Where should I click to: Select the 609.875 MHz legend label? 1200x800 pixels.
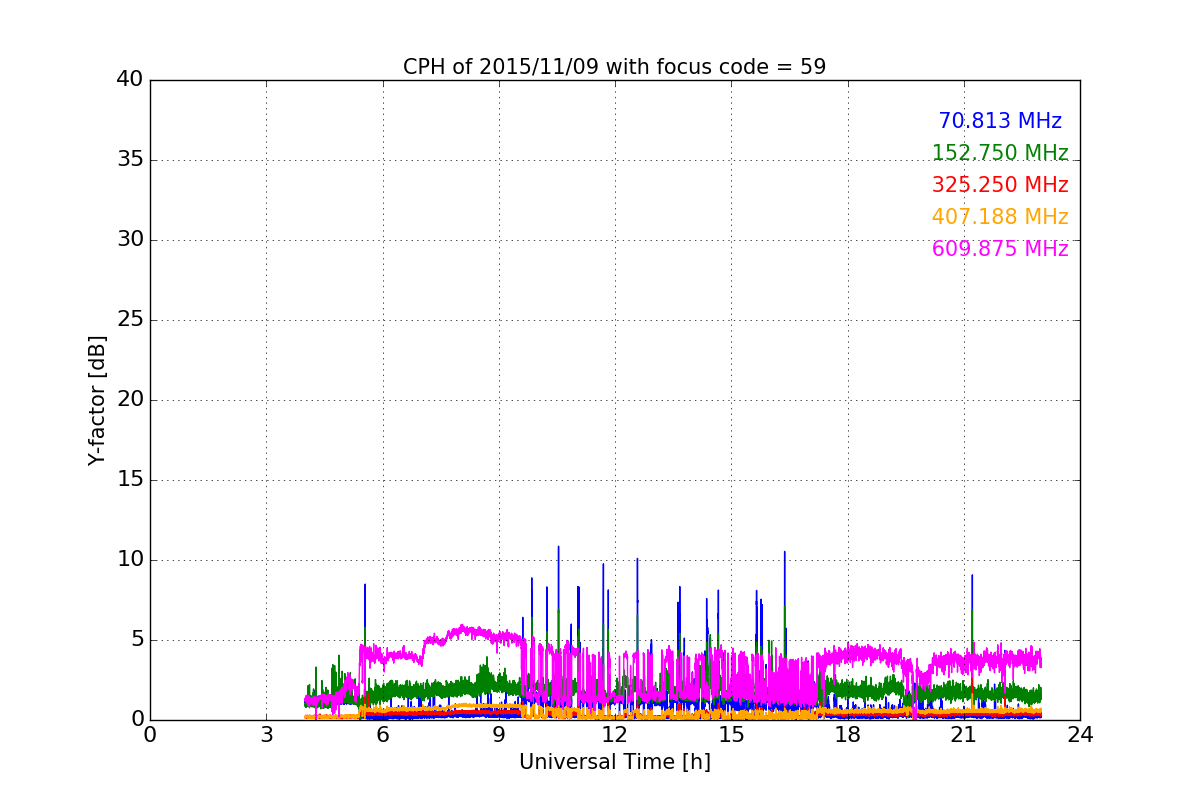click(1000, 249)
